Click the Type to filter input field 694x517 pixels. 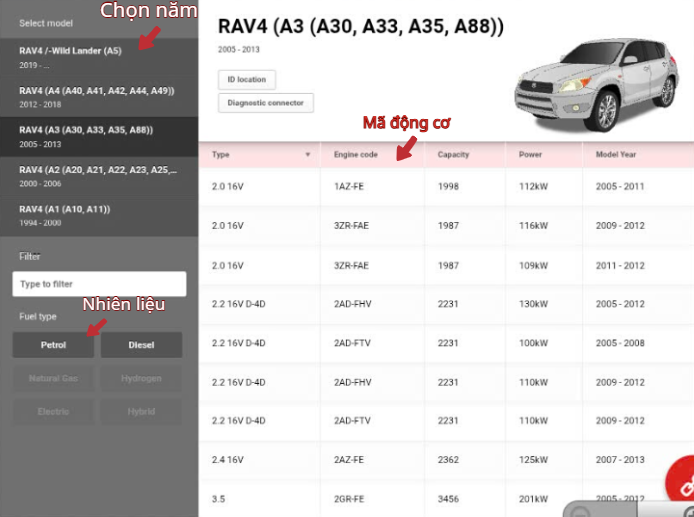tap(99, 284)
